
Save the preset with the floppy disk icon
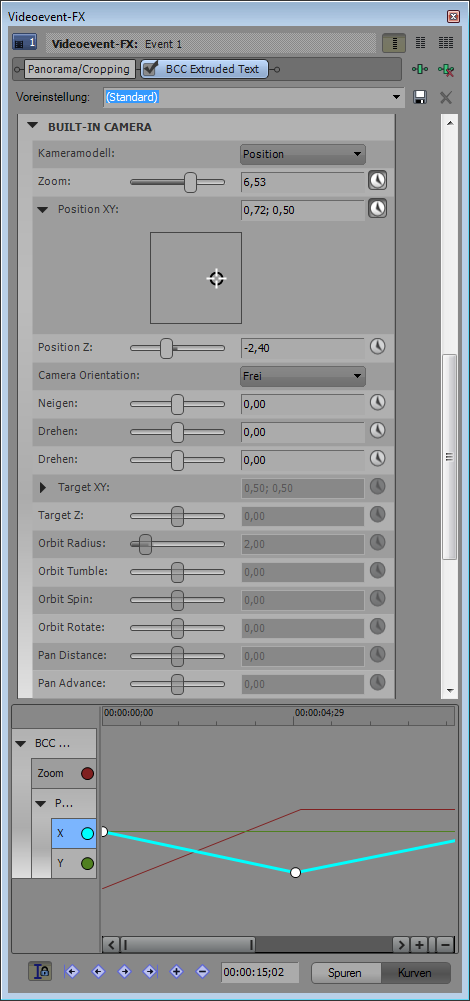coord(420,98)
